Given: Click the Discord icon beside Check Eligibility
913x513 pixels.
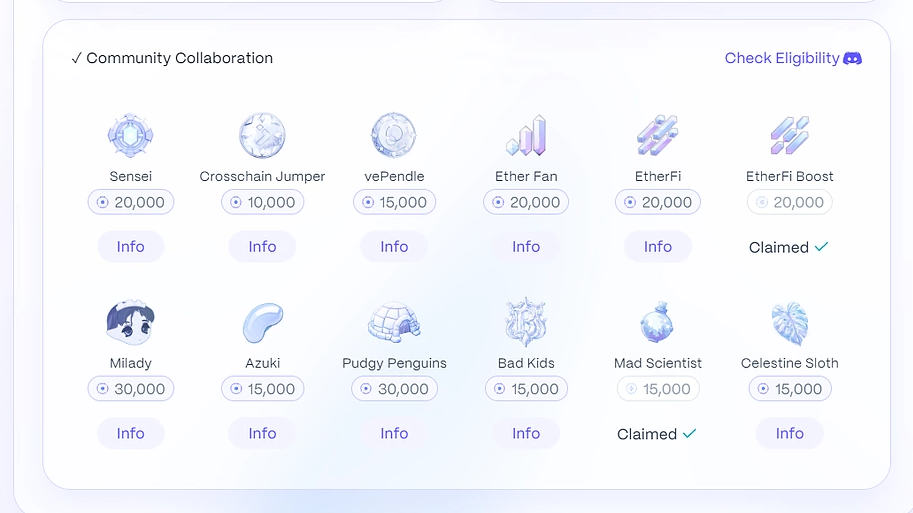Looking at the screenshot, I should tap(852, 58).
